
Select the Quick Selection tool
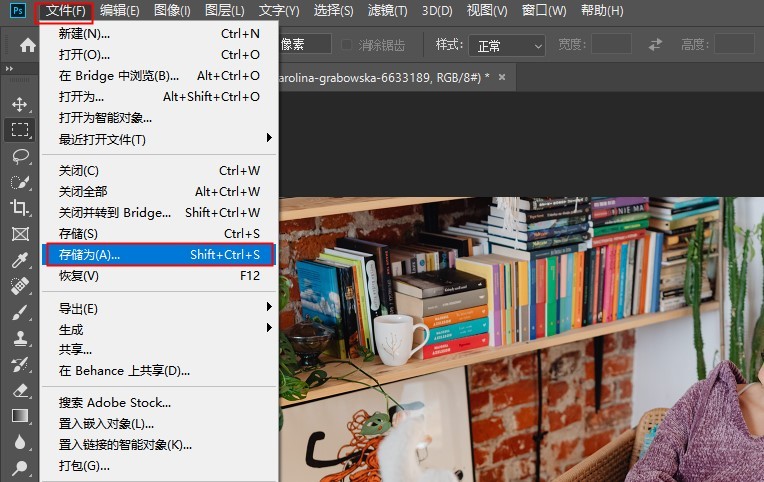(x=19, y=182)
